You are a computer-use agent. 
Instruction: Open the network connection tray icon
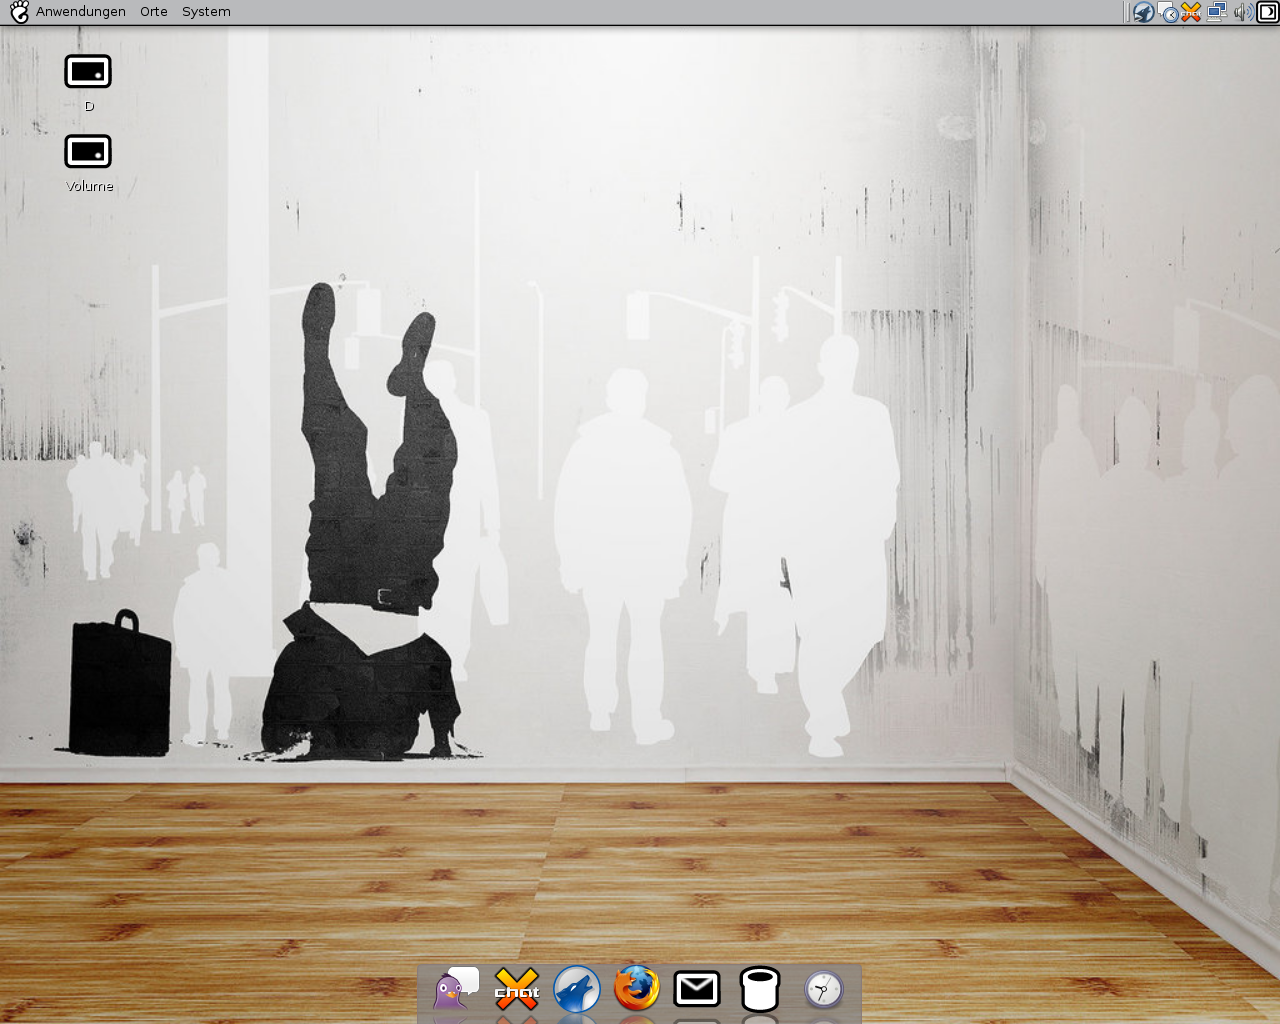pos(1217,12)
